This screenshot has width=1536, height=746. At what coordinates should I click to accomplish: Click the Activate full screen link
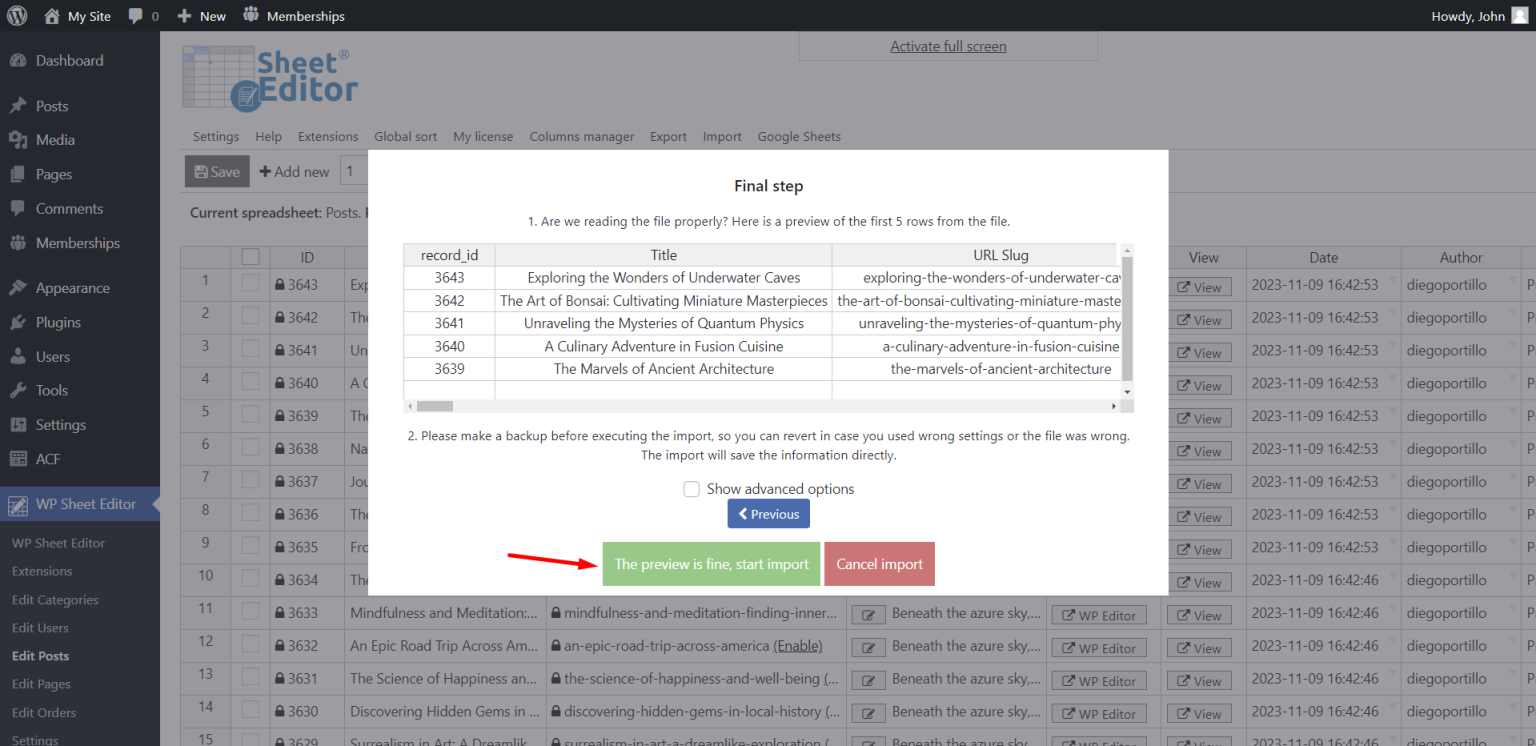click(x=947, y=46)
